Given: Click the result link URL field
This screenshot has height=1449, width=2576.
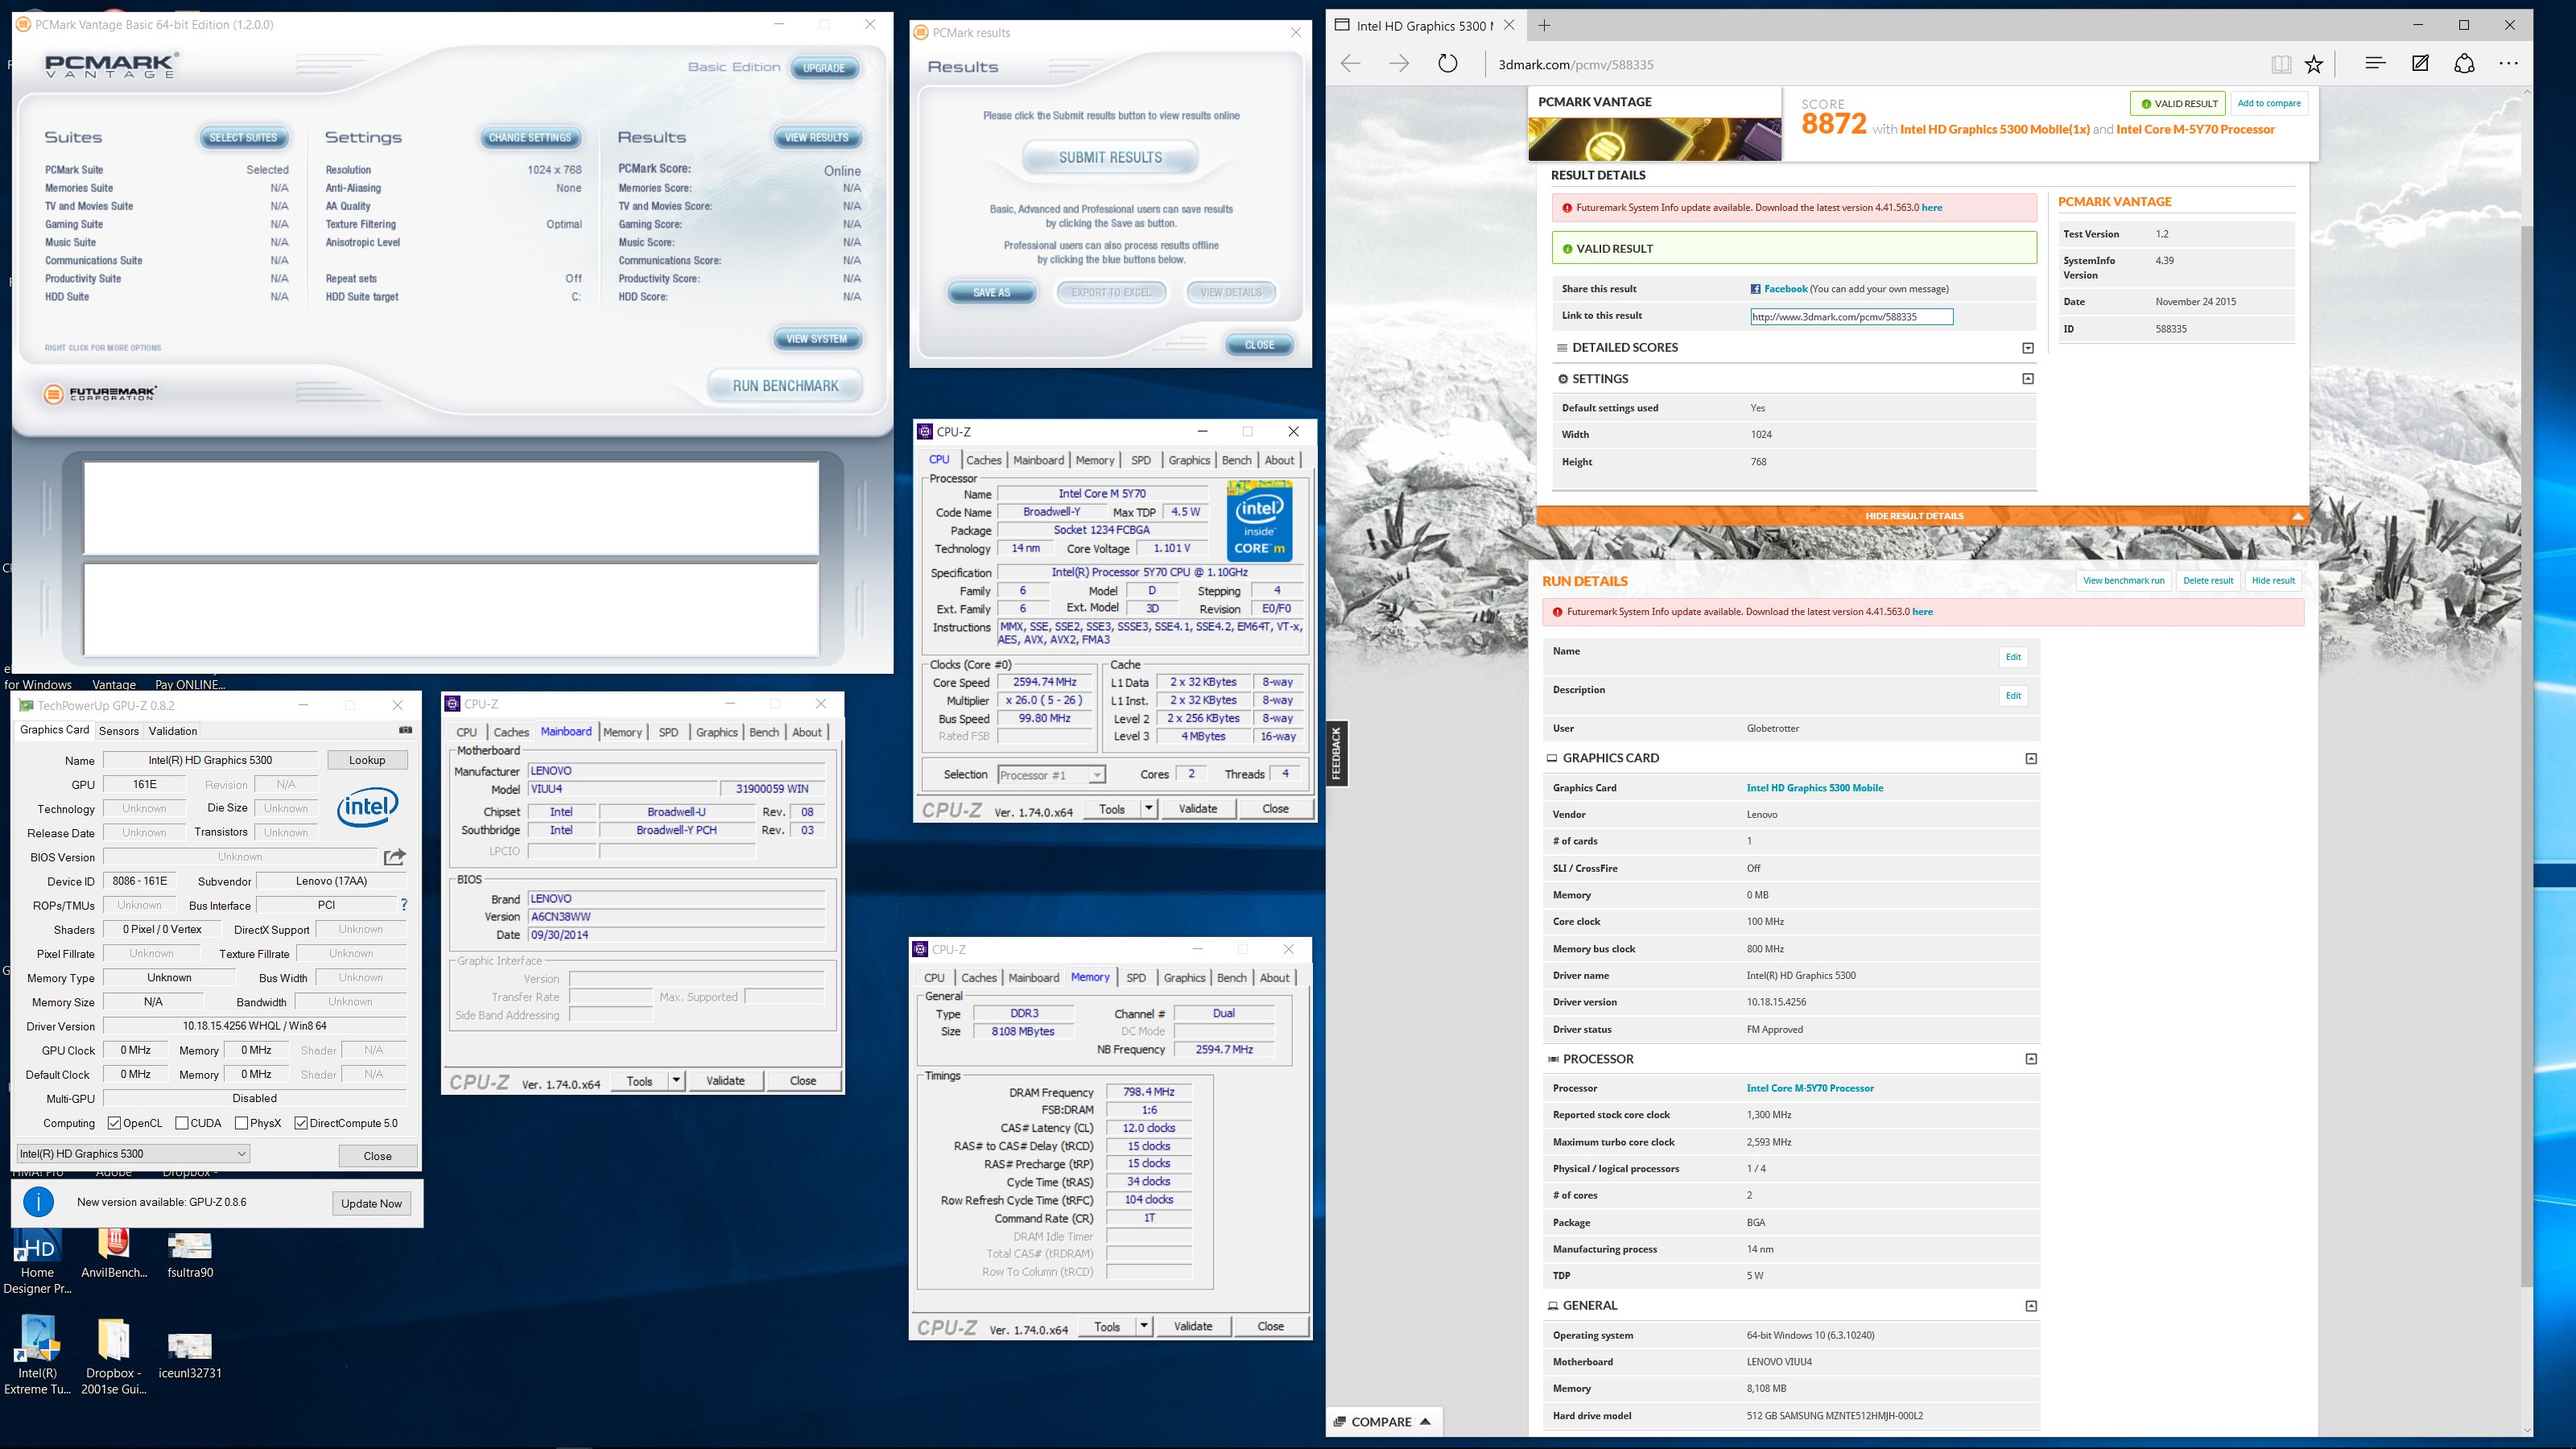Looking at the screenshot, I should [1851, 317].
